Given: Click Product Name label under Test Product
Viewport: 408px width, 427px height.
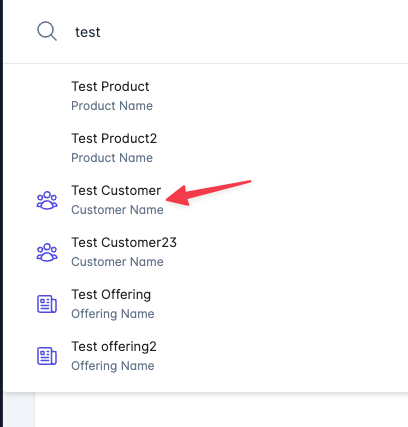Looking at the screenshot, I should click(112, 106).
